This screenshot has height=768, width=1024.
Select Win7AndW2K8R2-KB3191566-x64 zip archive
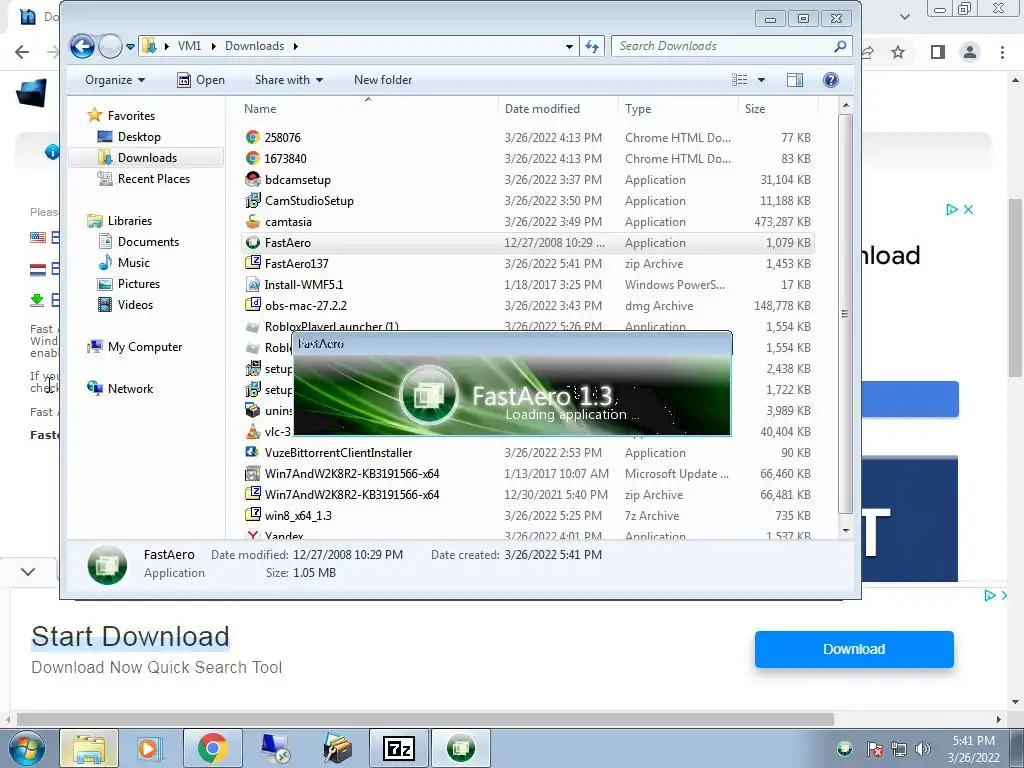pos(352,494)
